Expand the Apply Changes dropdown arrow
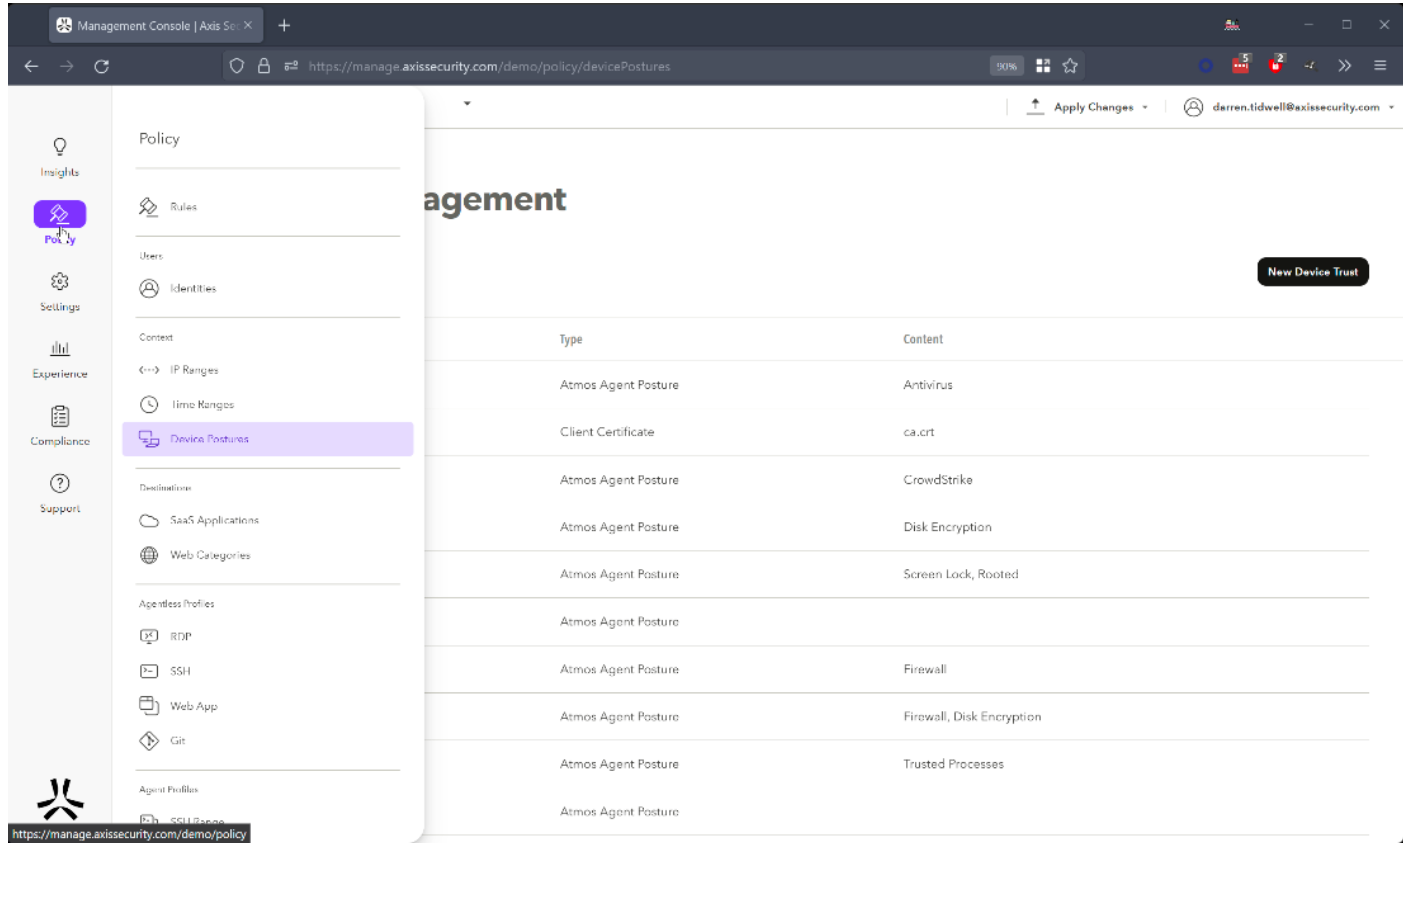1412x904 pixels. click(x=1145, y=107)
